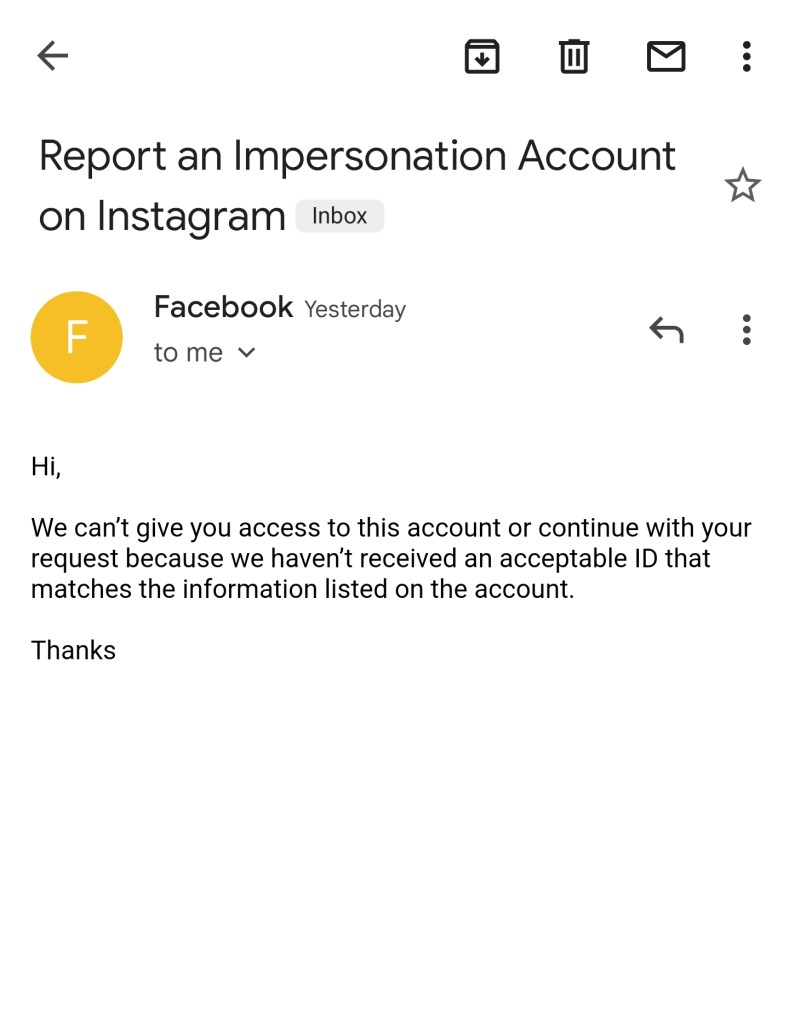Tap the "to me" recipient text

[x=188, y=353]
